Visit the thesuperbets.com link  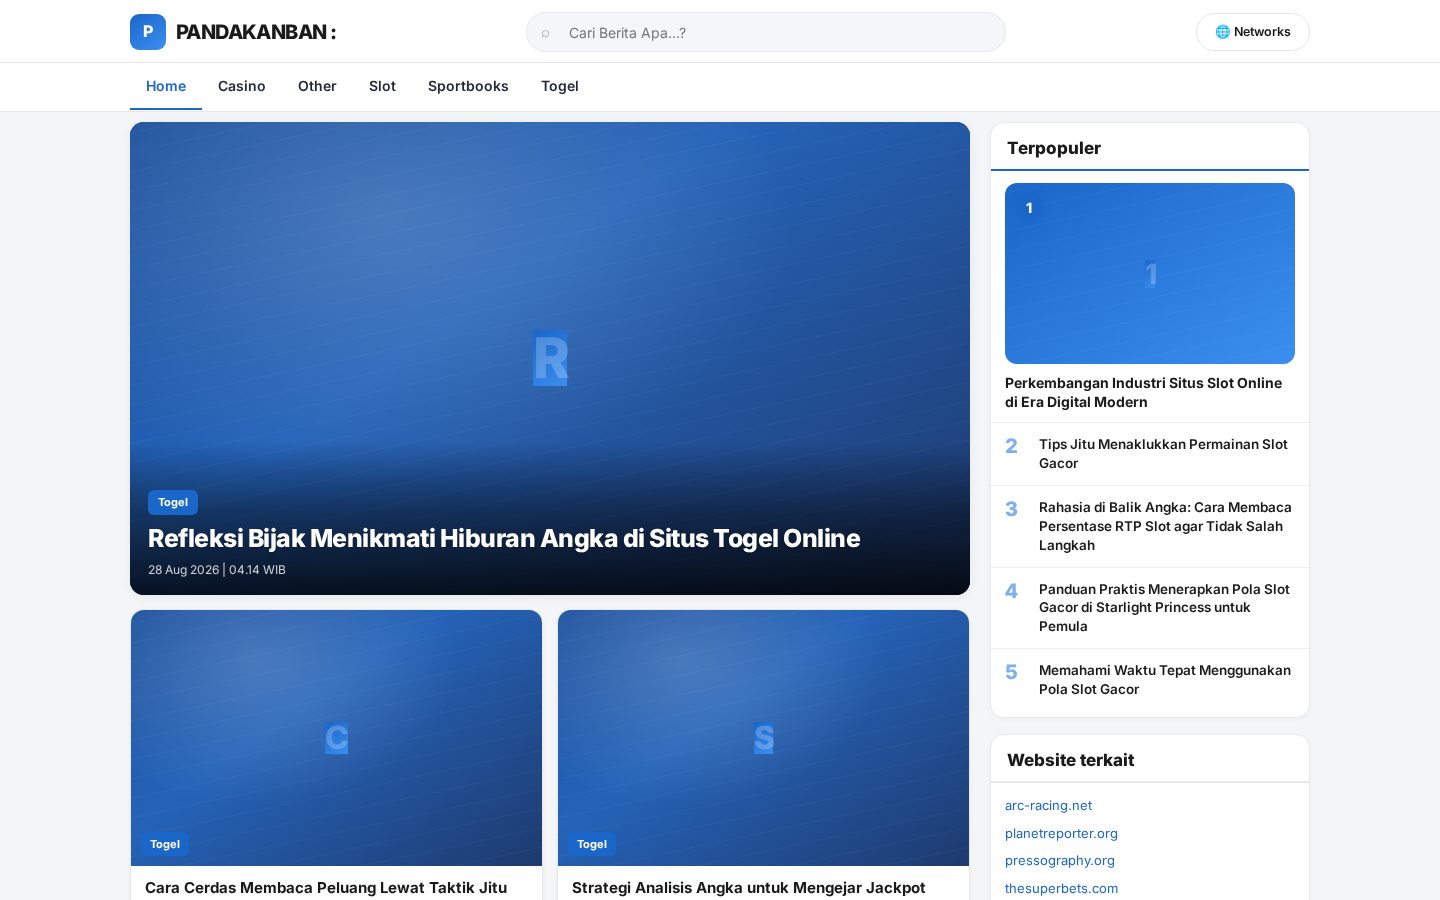[x=1061, y=888]
